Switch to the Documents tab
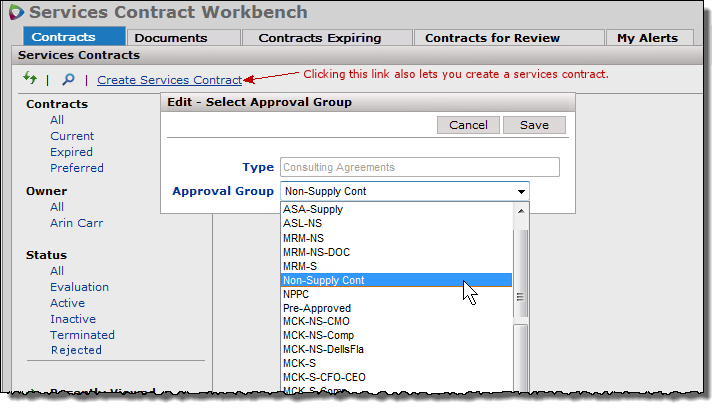The width and height of the screenshot is (719, 410). pos(170,38)
